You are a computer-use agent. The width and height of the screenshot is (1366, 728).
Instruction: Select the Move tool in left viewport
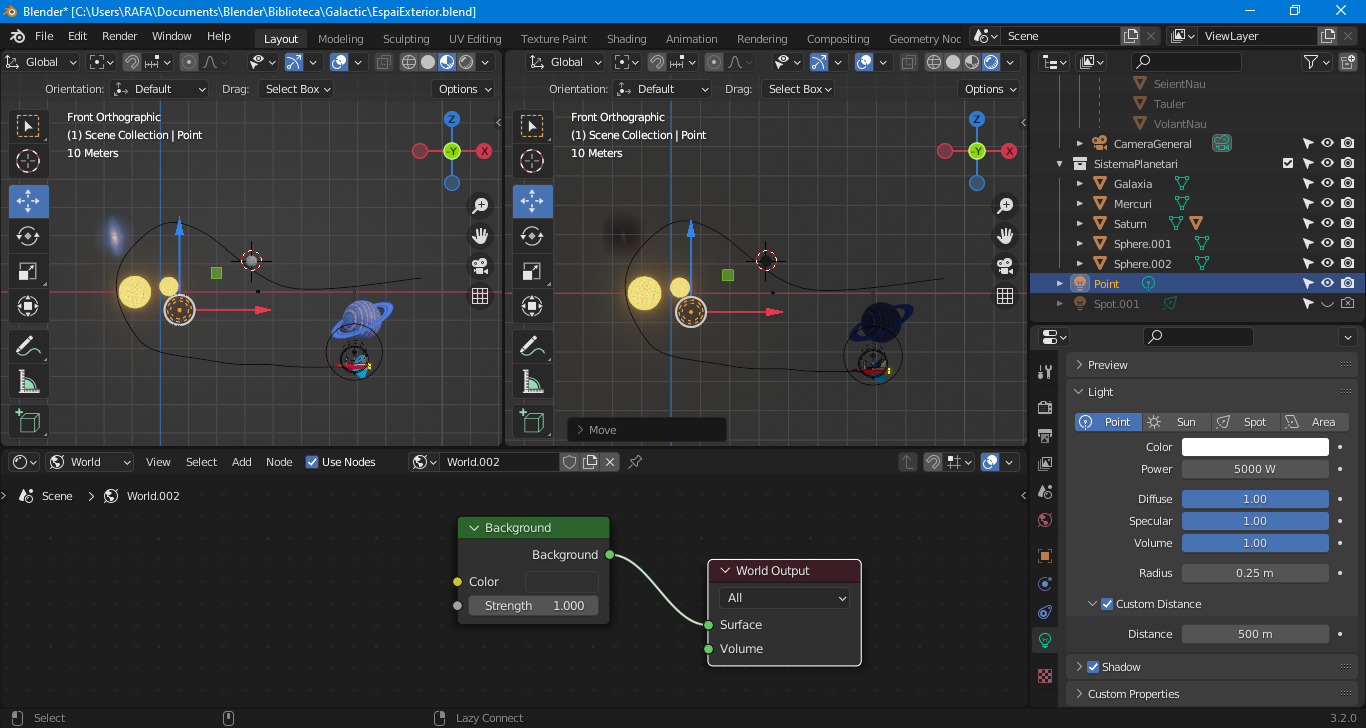click(29, 201)
